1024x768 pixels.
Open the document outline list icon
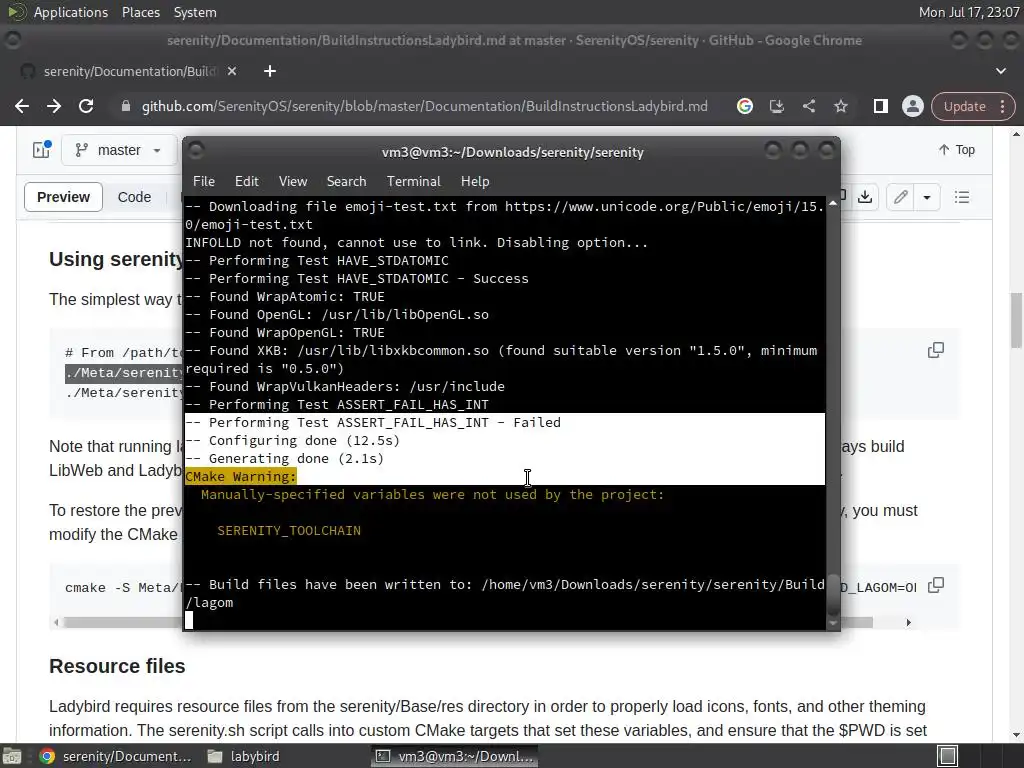(x=961, y=197)
